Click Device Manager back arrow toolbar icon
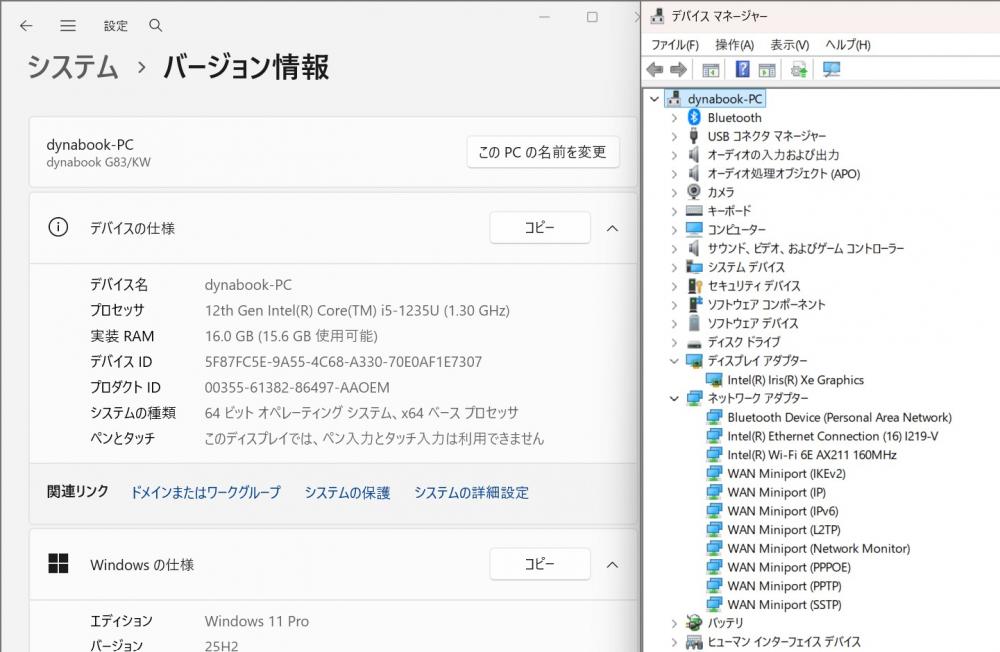Viewport: 1000px width, 652px height. 655,70
